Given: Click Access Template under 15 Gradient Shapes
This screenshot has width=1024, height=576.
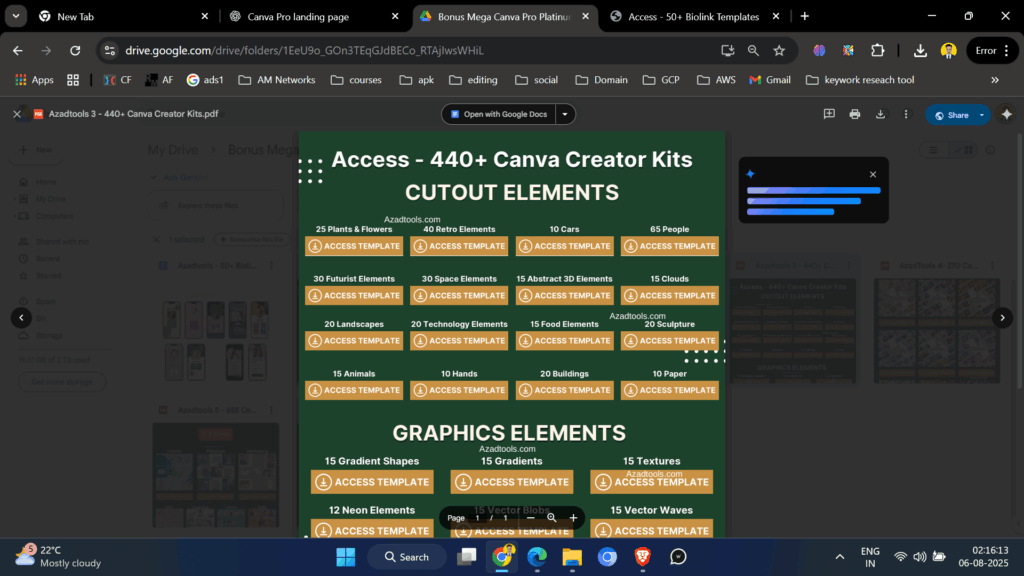Looking at the screenshot, I should click(372, 482).
